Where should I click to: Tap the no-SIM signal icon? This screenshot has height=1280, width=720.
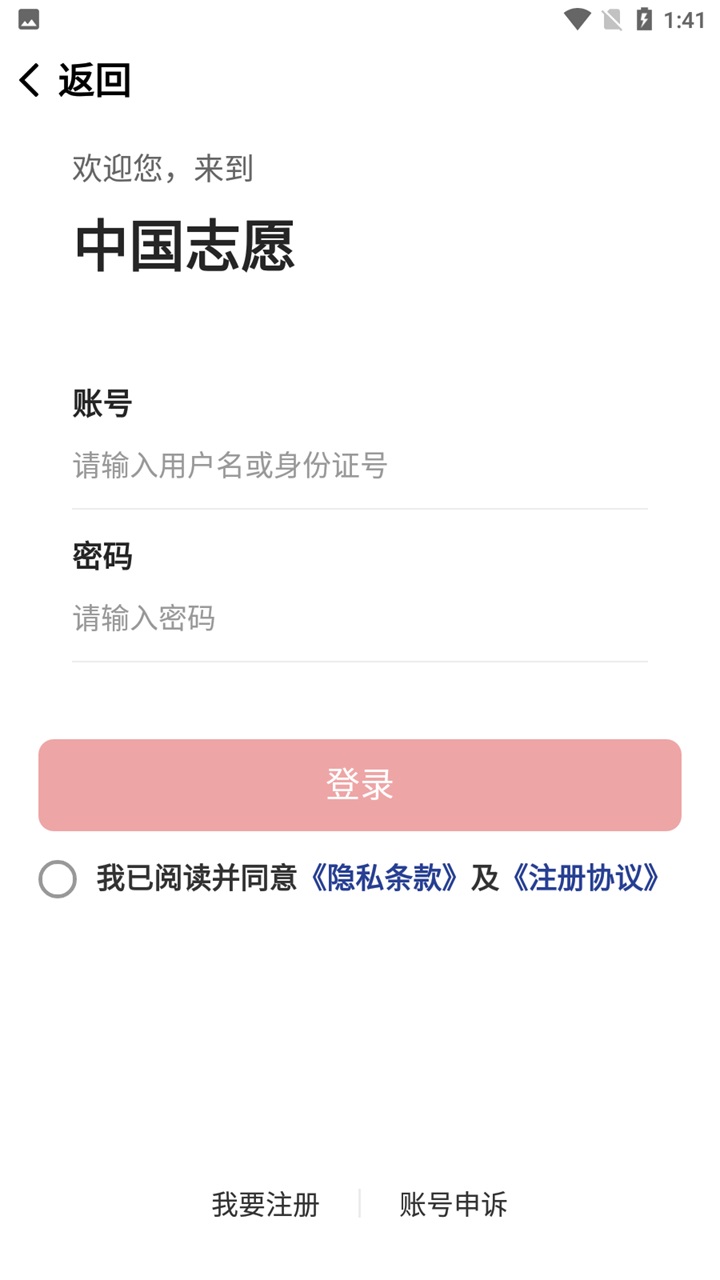[x=612, y=19]
